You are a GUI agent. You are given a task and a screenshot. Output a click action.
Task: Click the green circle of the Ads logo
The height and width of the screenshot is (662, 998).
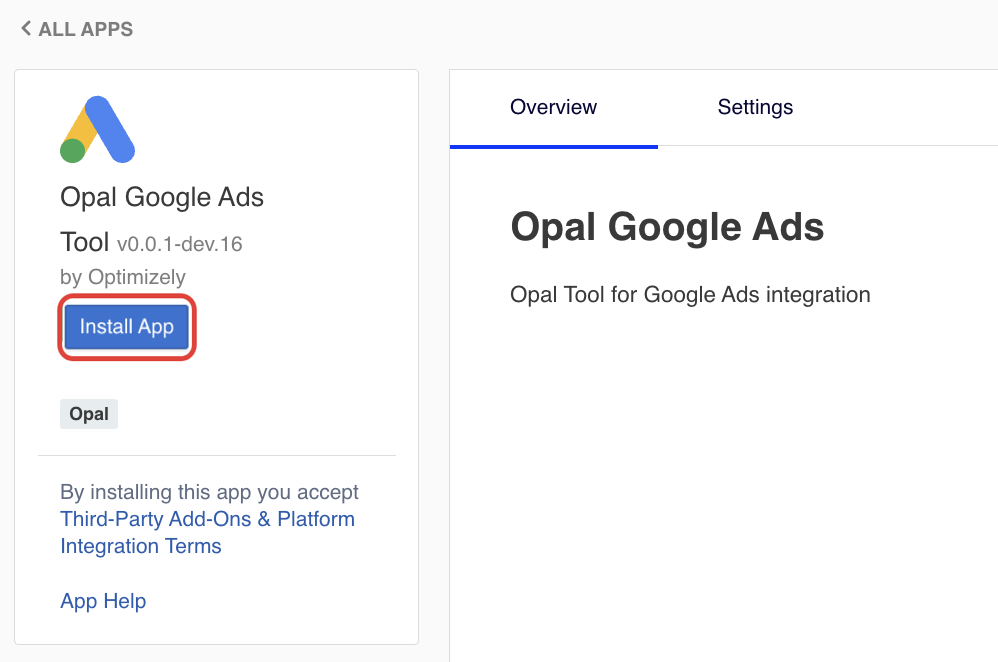(73, 151)
